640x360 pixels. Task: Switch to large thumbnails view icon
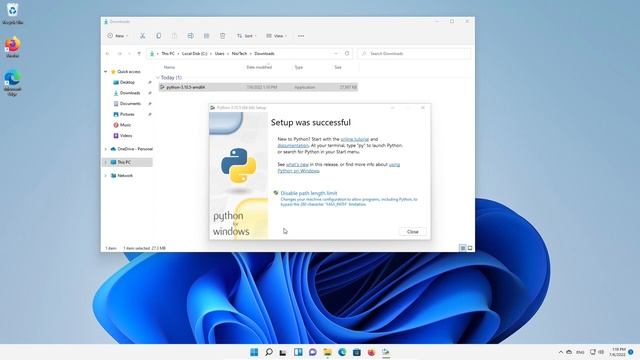(470, 248)
